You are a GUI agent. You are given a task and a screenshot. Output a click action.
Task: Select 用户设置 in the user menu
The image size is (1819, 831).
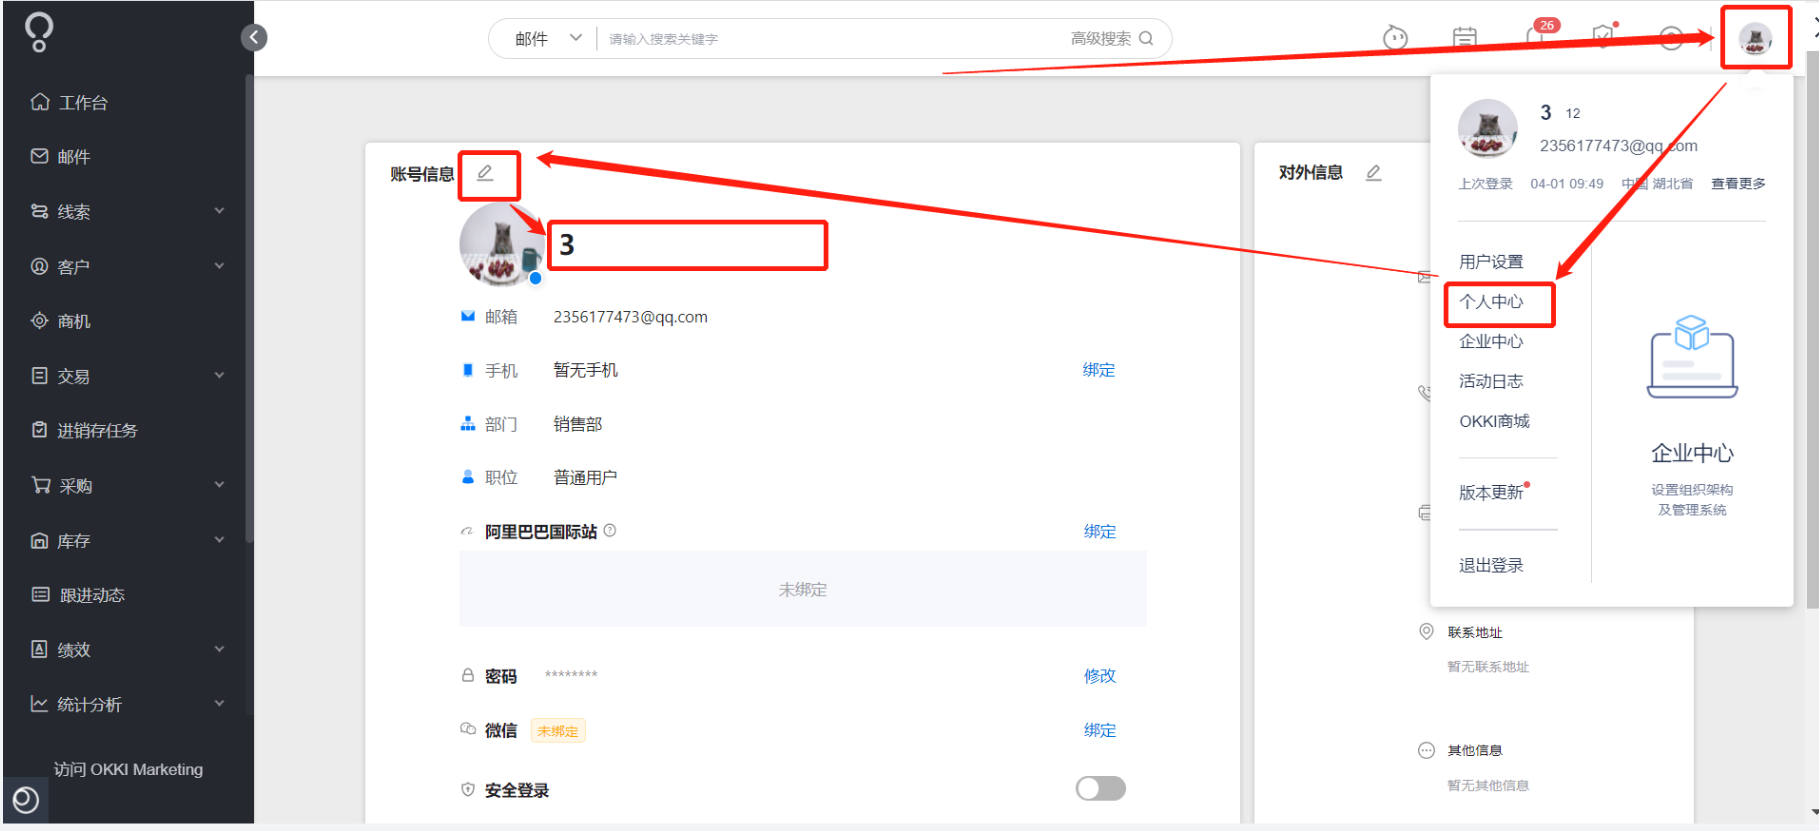click(1491, 262)
